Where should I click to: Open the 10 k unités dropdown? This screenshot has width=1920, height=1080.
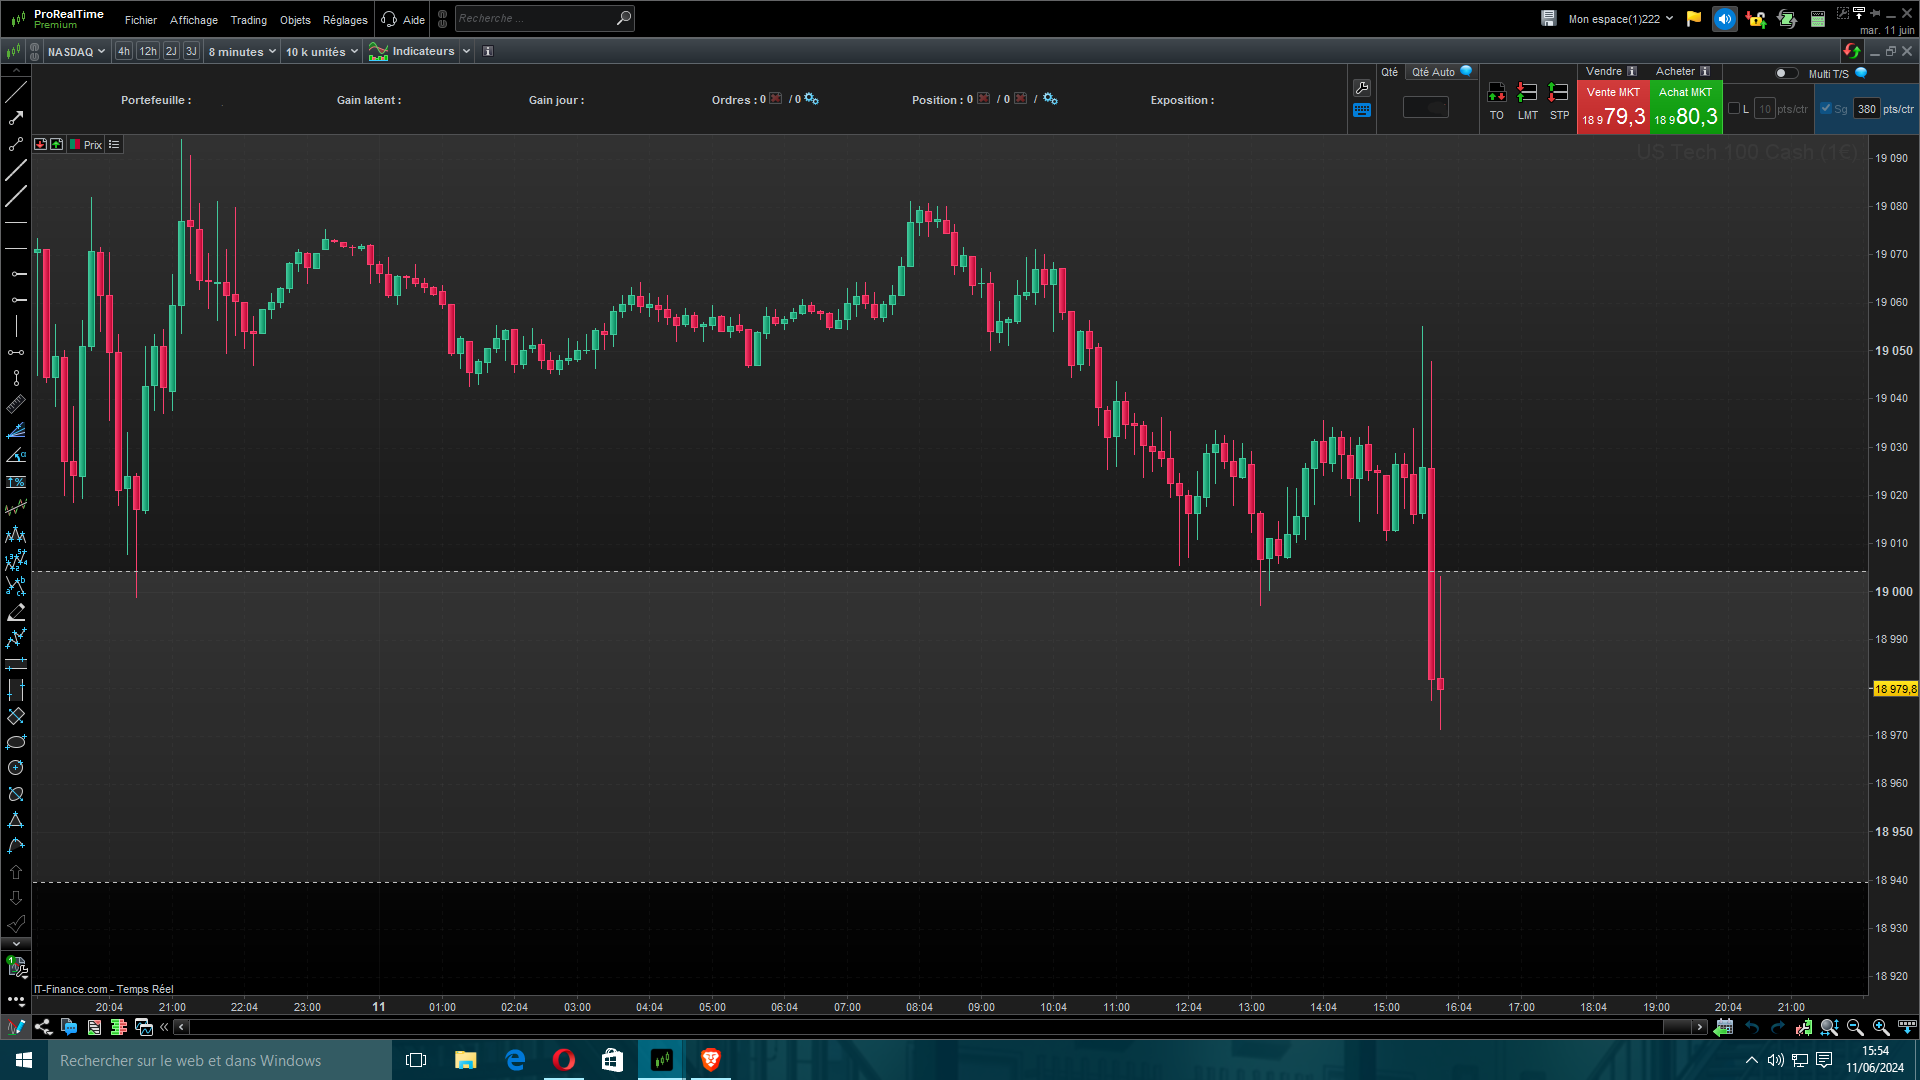321,52
